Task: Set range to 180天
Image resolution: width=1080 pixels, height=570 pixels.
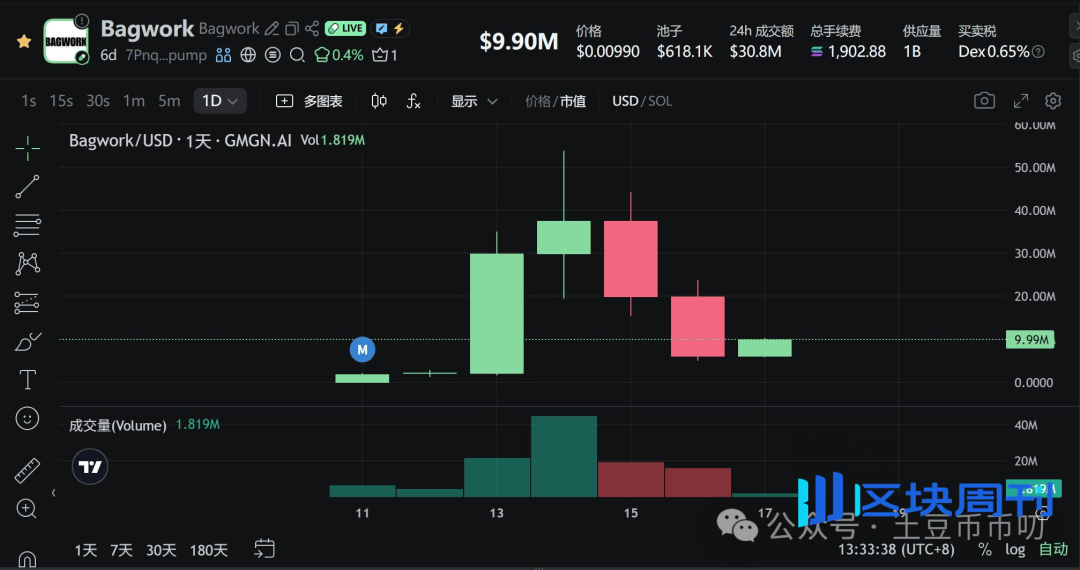Action: click(x=209, y=550)
